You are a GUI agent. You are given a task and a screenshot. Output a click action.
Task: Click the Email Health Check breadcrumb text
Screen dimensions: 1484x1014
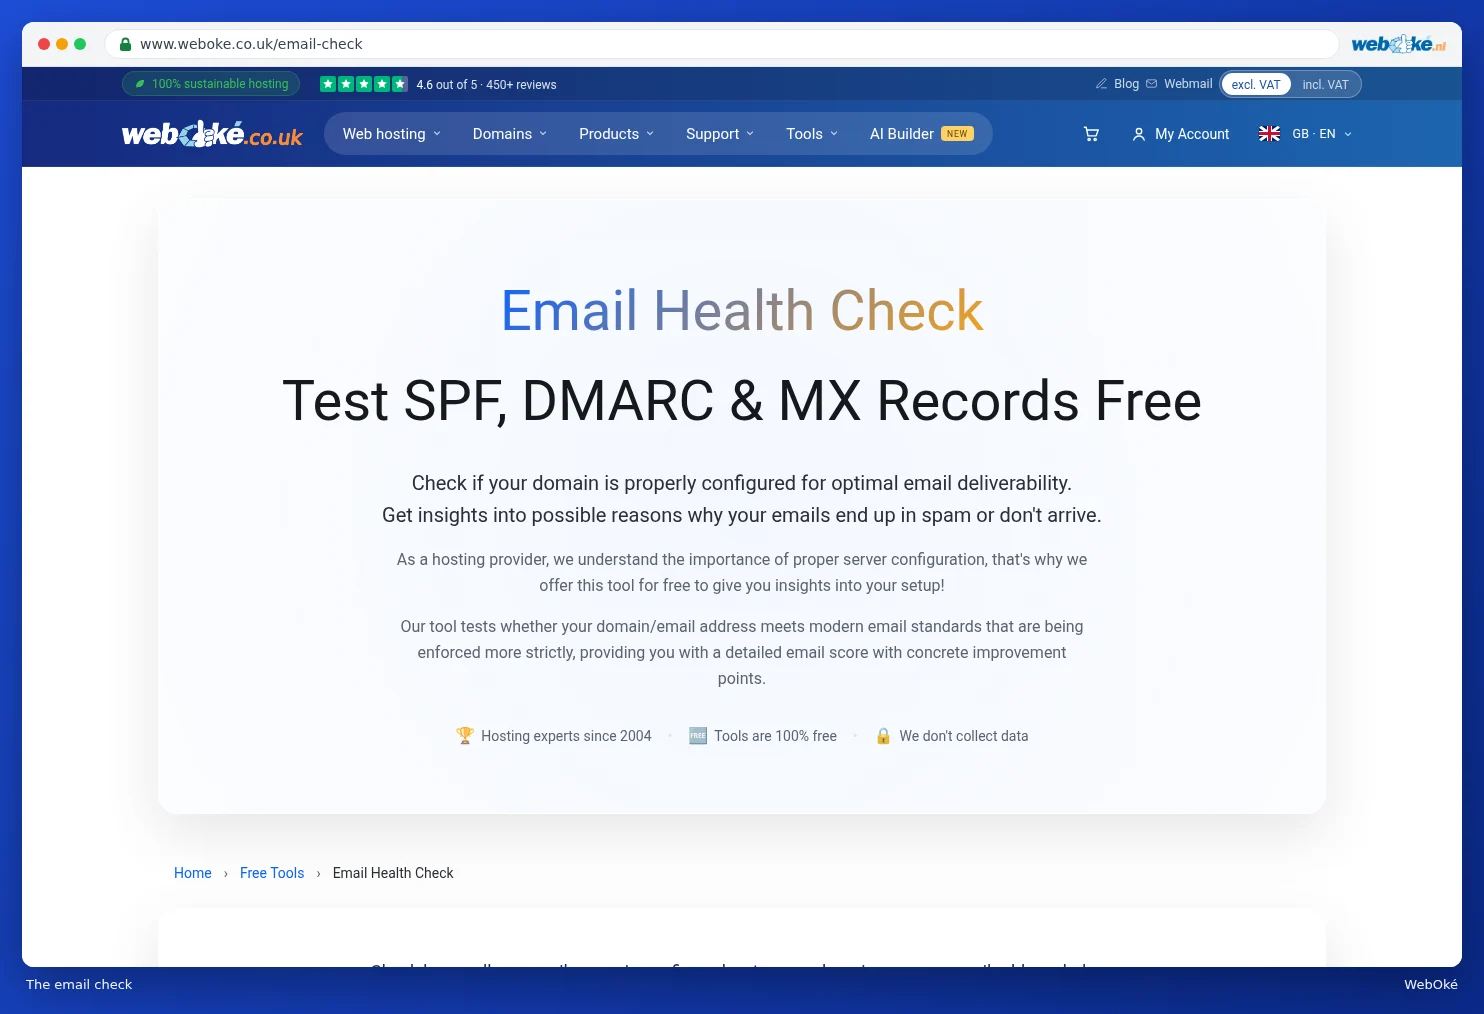click(x=393, y=873)
